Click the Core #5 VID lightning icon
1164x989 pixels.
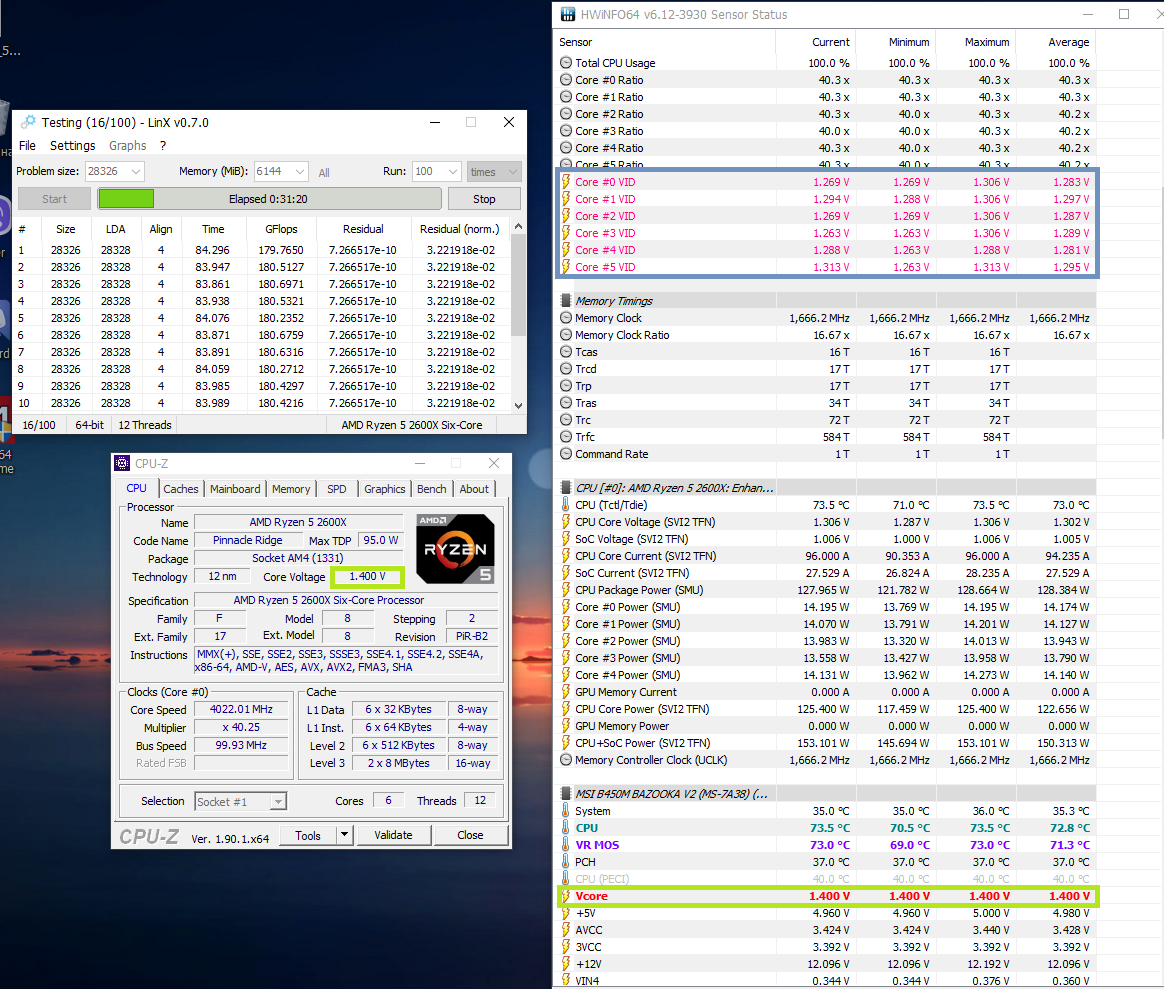tap(566, 267)
